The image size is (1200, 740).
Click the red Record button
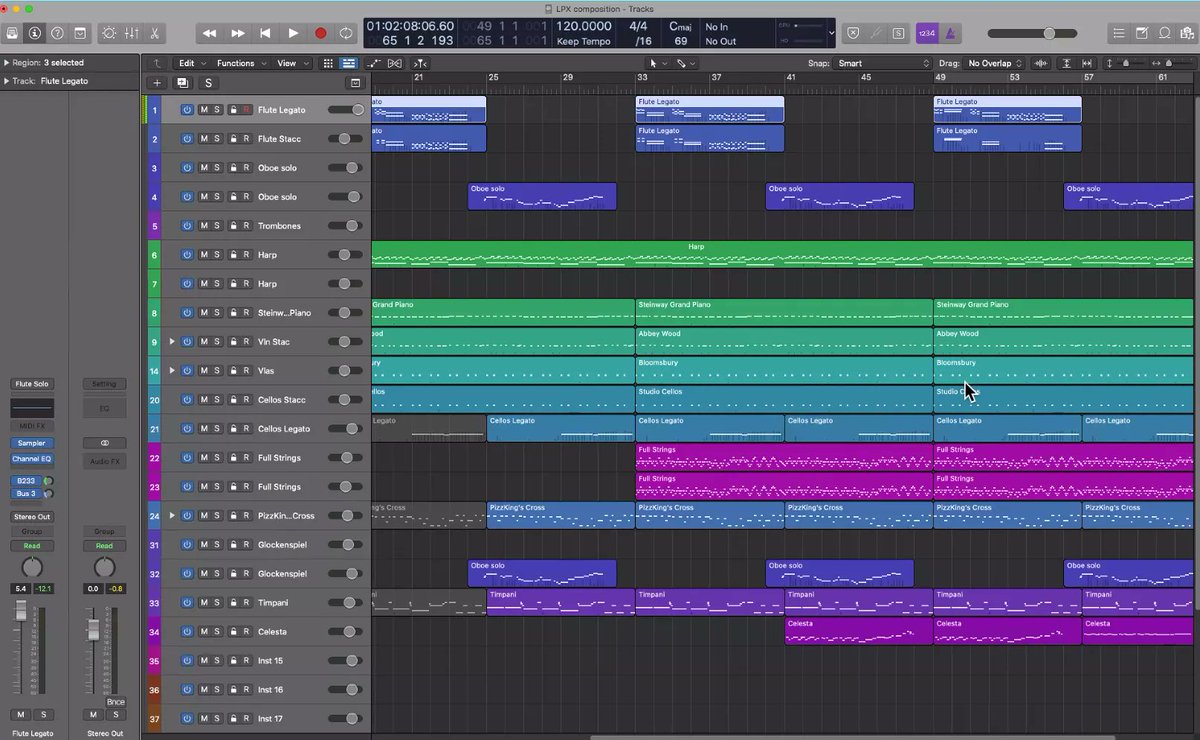click(320, 33)
